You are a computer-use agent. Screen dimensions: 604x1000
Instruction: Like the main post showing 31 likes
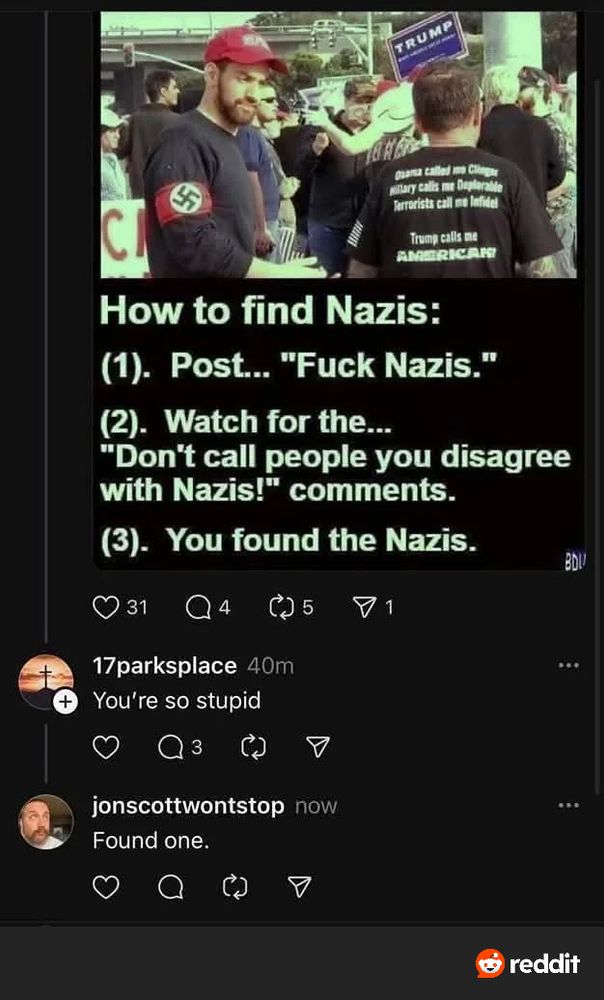point(104,606)
